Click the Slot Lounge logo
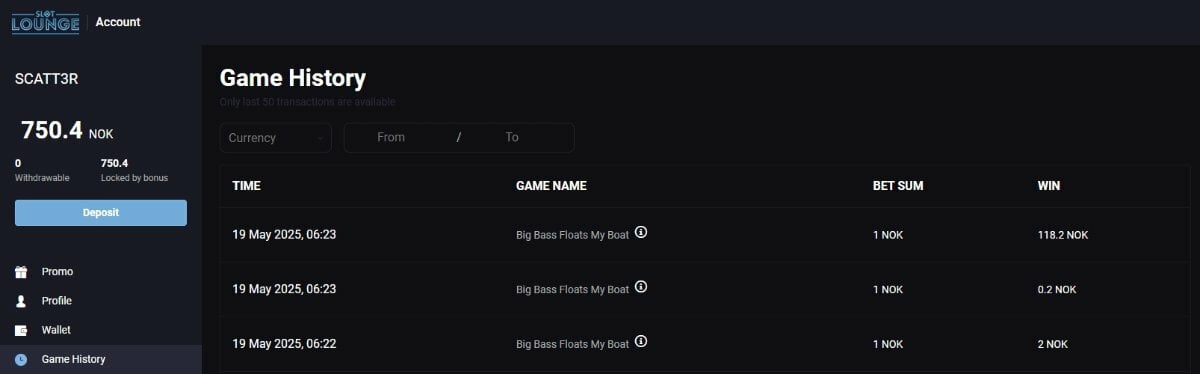The height and width of the screenshot is (374, 1200). (45, 21)
